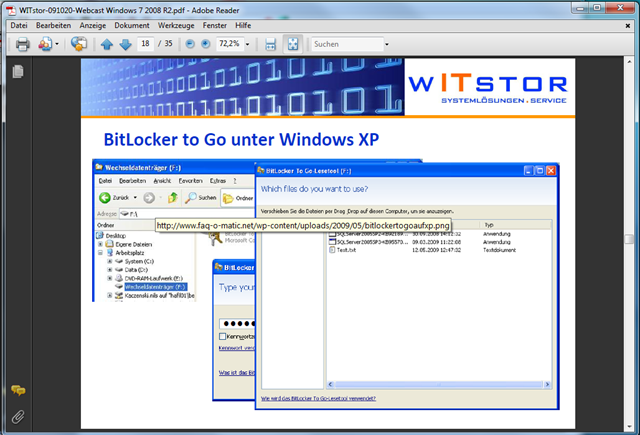This screenshot has width=640, height=435.
Task: Open the search options dropdown arrow
Action: coord(387,44)
